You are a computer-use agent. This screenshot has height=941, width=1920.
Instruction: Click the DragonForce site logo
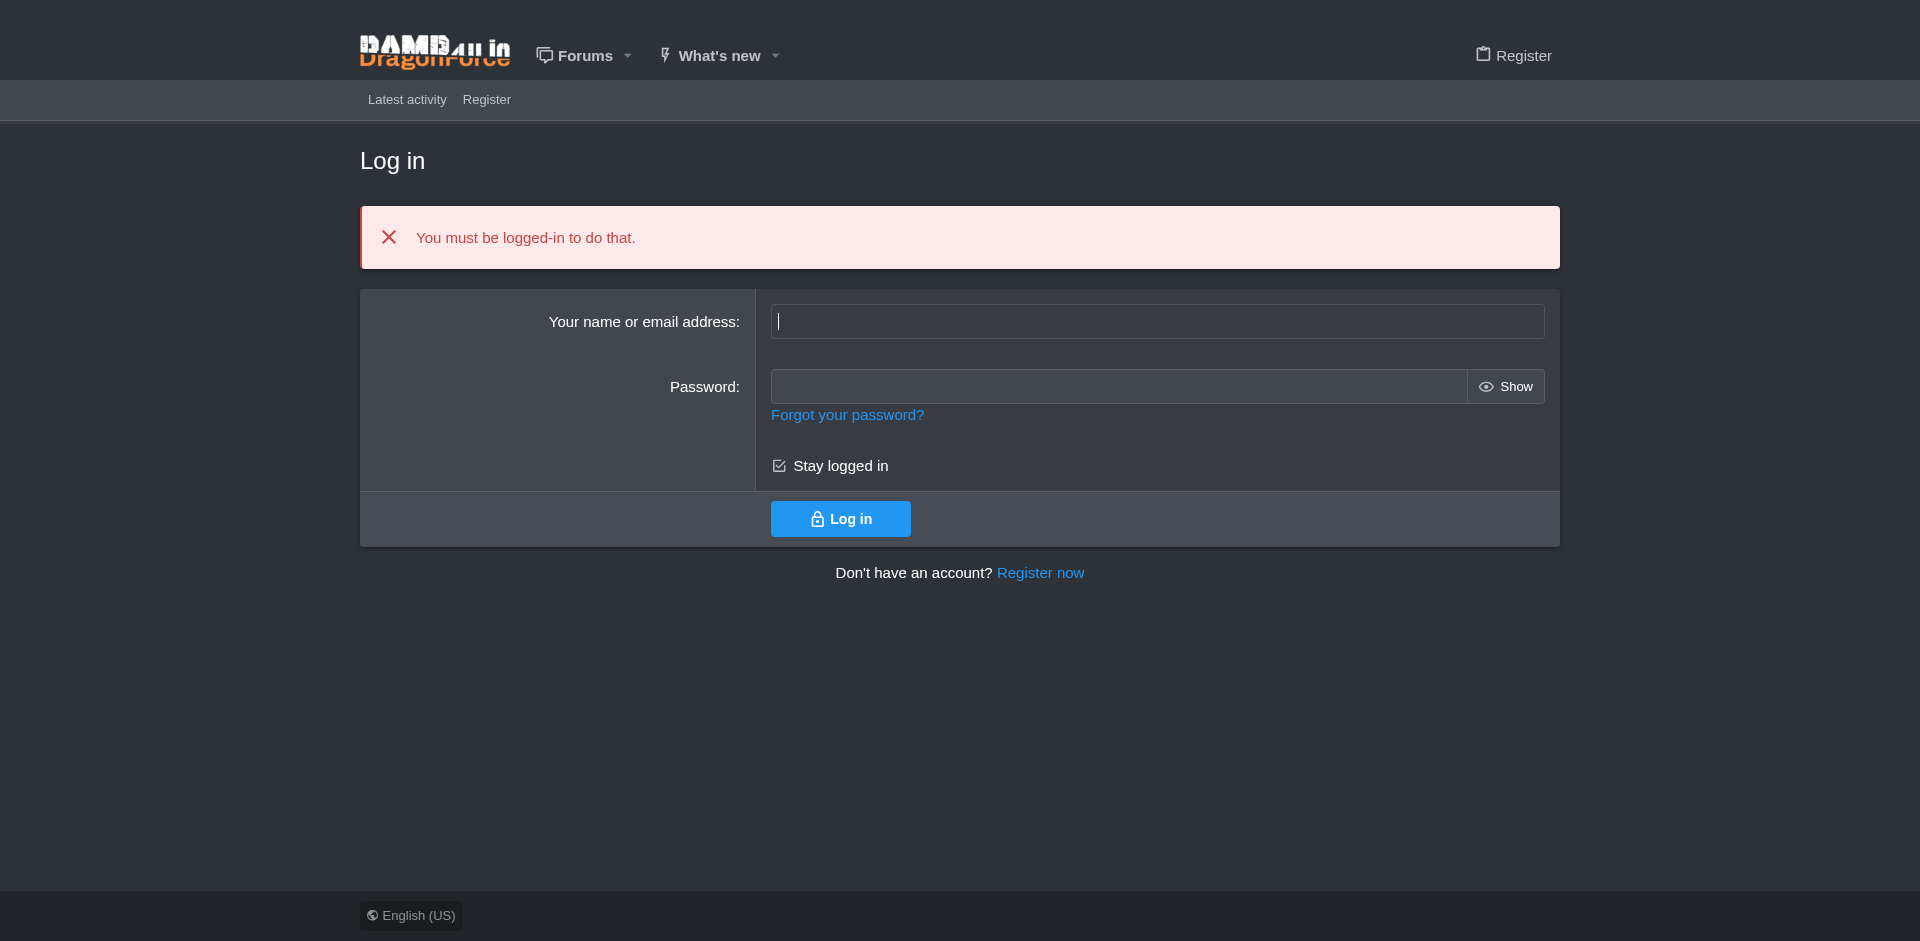tap(434, 53)
